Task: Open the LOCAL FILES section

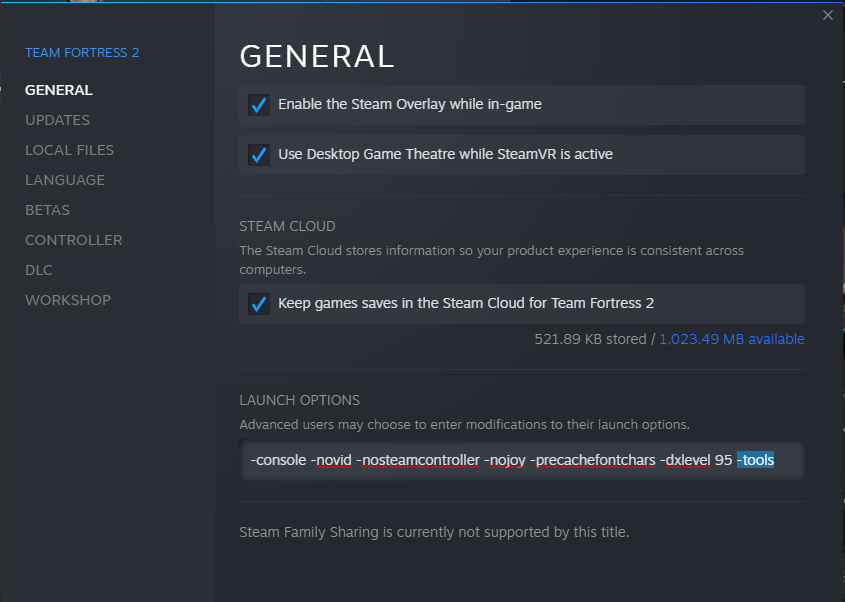Action: (x=69, y=150)
